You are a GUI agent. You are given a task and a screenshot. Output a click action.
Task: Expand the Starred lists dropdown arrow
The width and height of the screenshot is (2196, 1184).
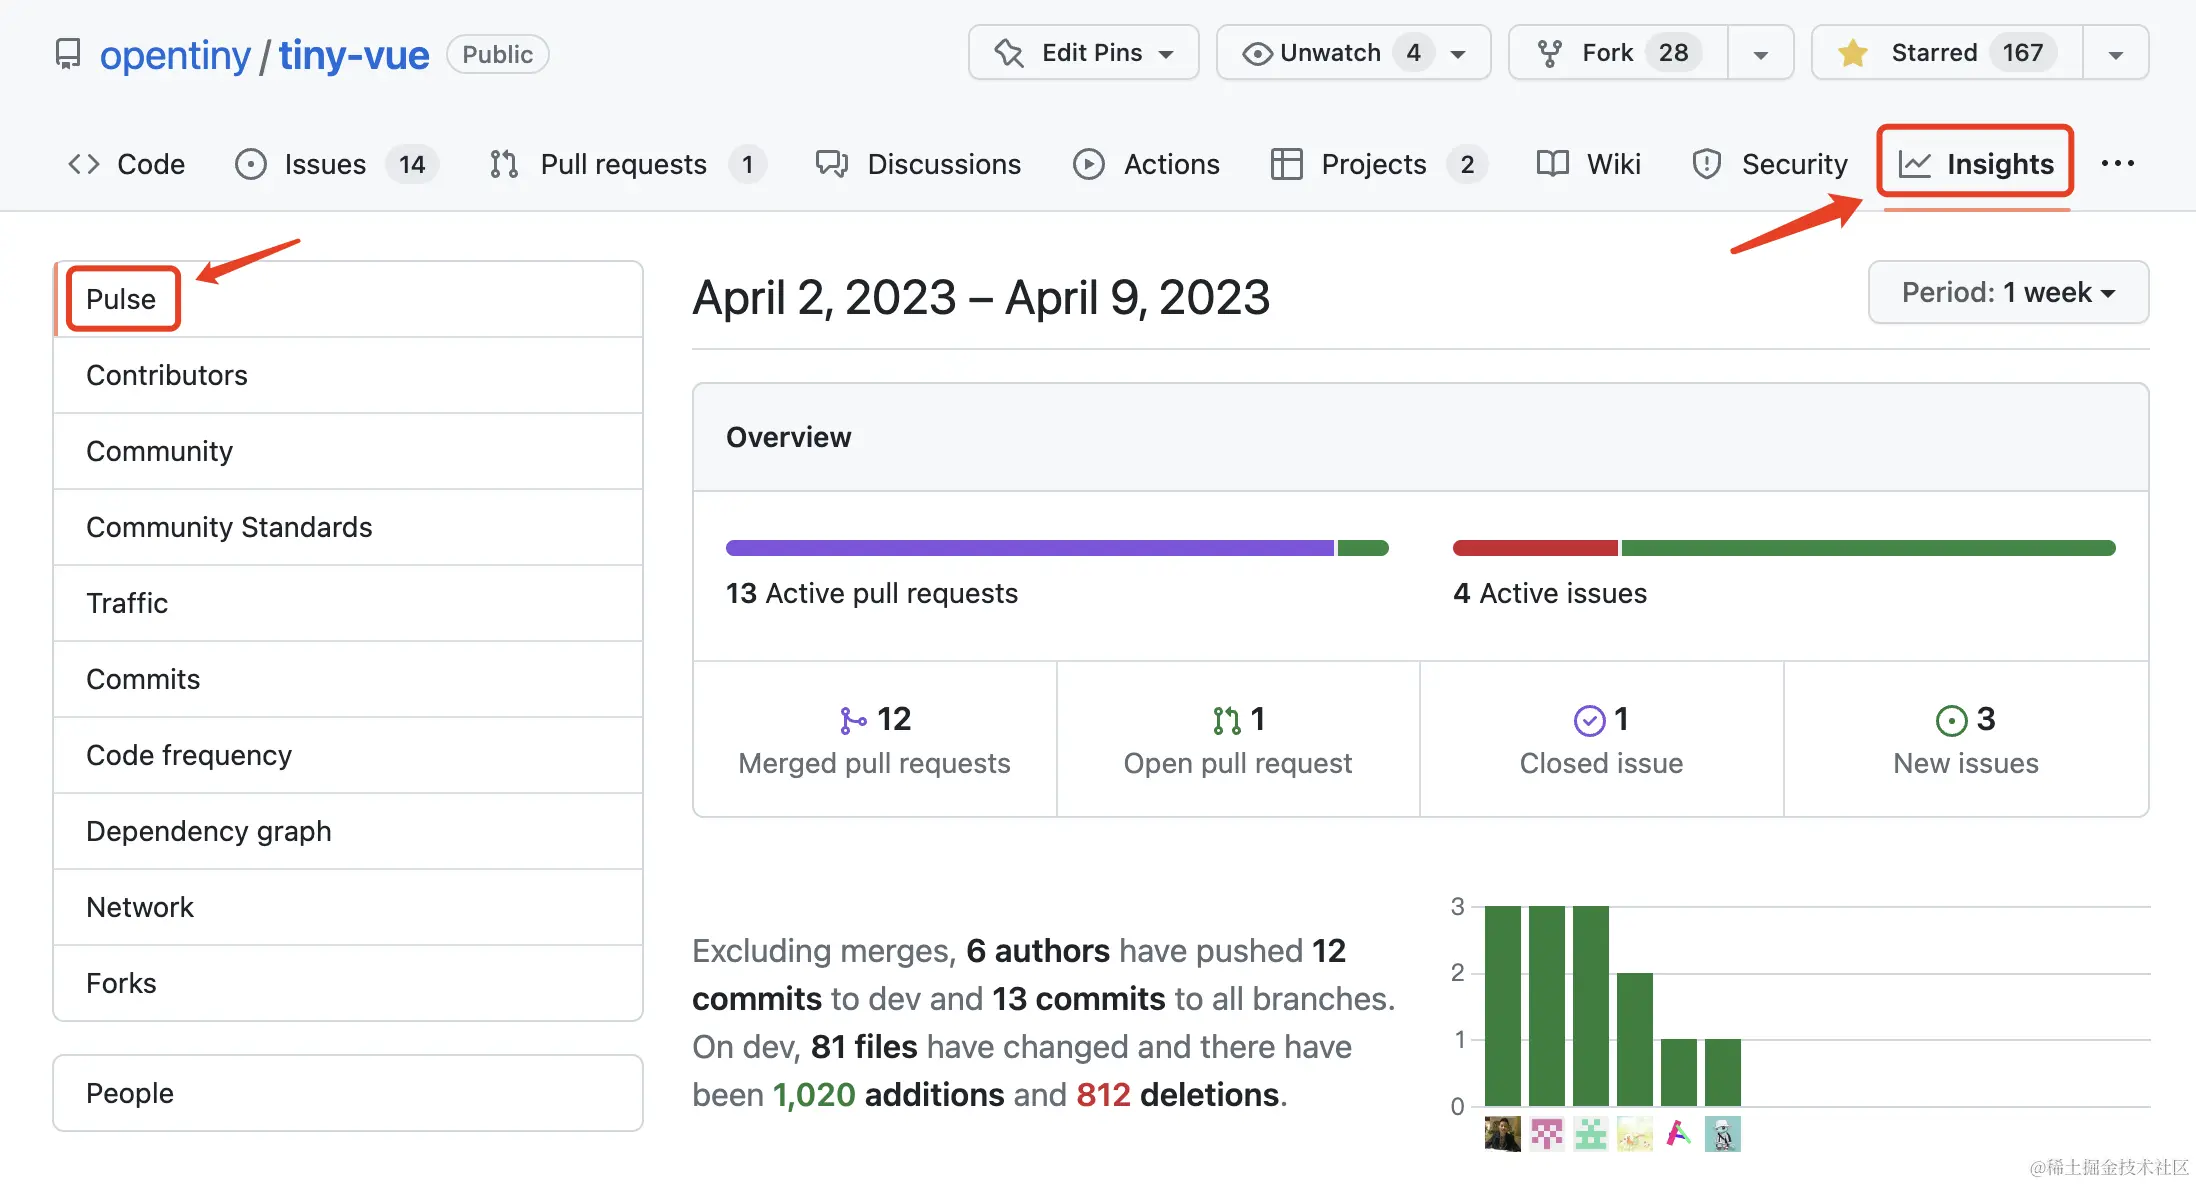click(2116, 54)
